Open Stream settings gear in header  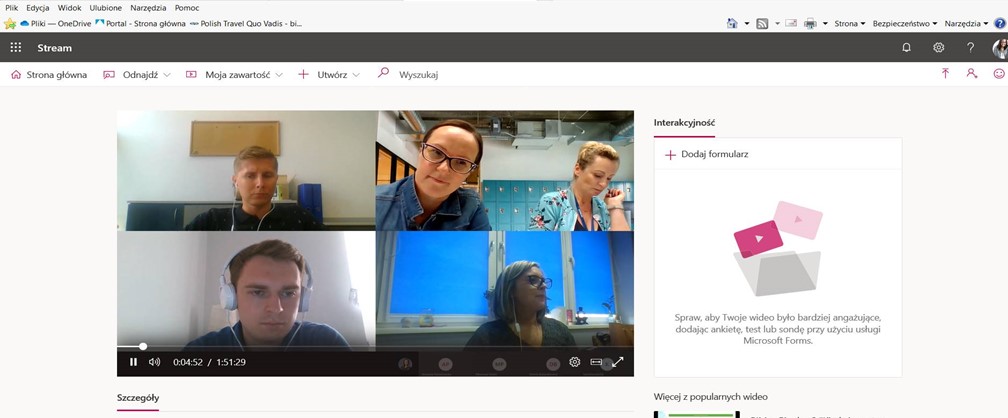[x=939, y=48]
